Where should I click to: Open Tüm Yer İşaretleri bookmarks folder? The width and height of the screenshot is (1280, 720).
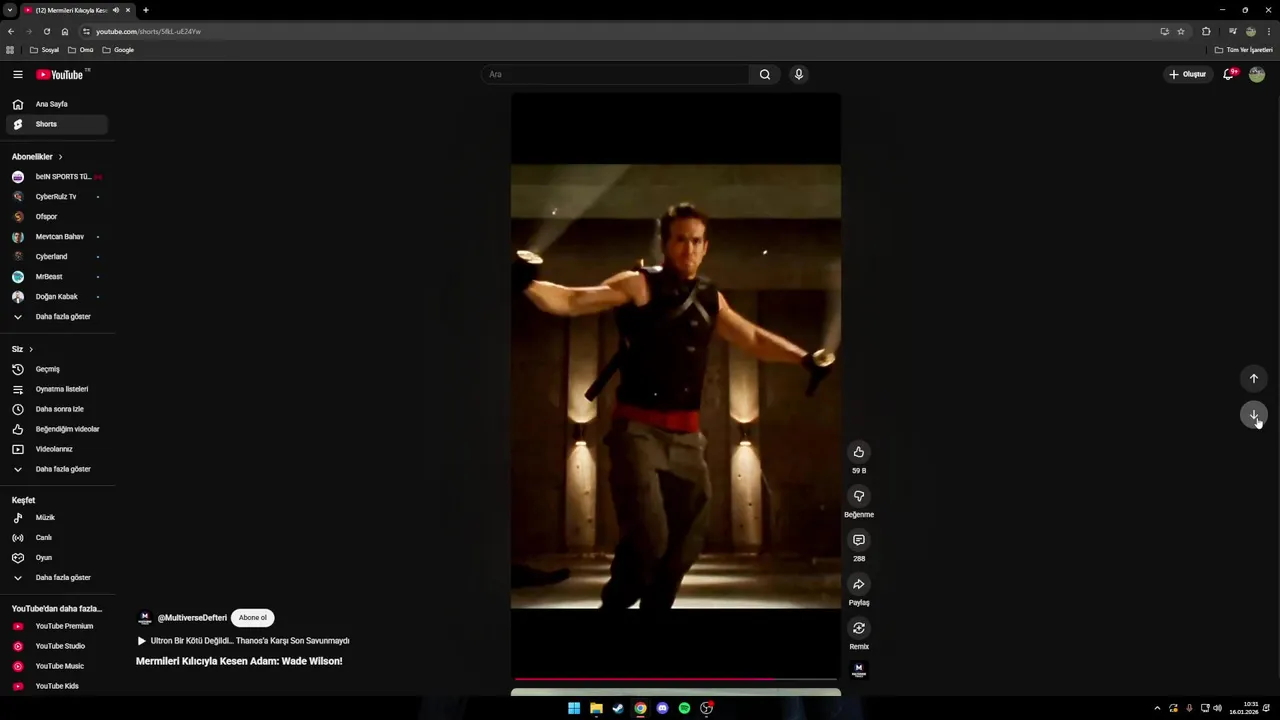tap(1244, 50)
